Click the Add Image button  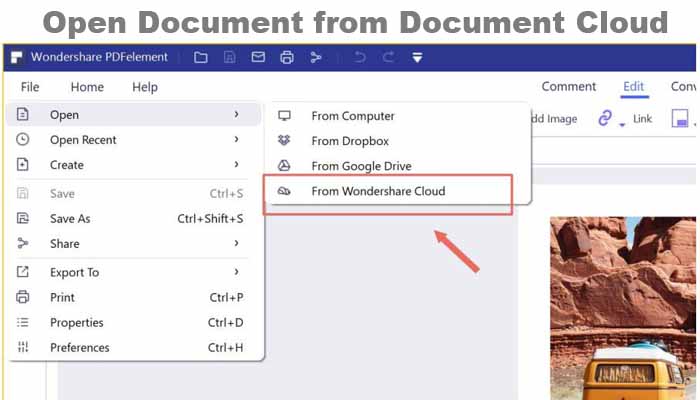554,119
